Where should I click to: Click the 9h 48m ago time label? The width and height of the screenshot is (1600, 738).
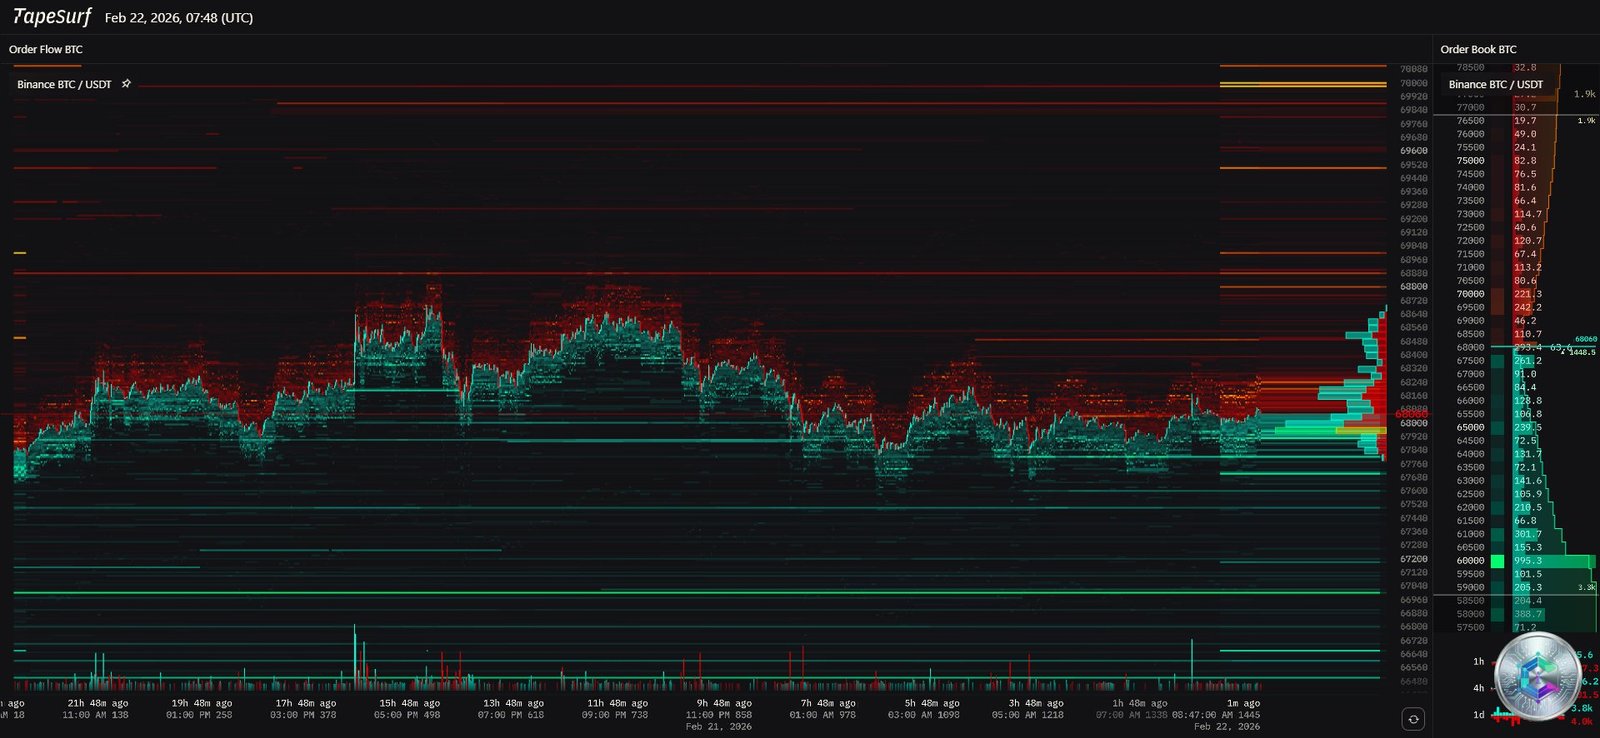724,703
